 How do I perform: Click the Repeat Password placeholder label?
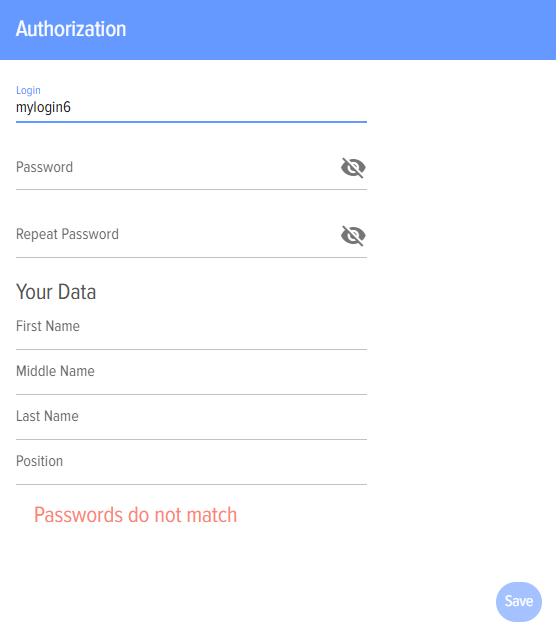[x=67, y=234]
